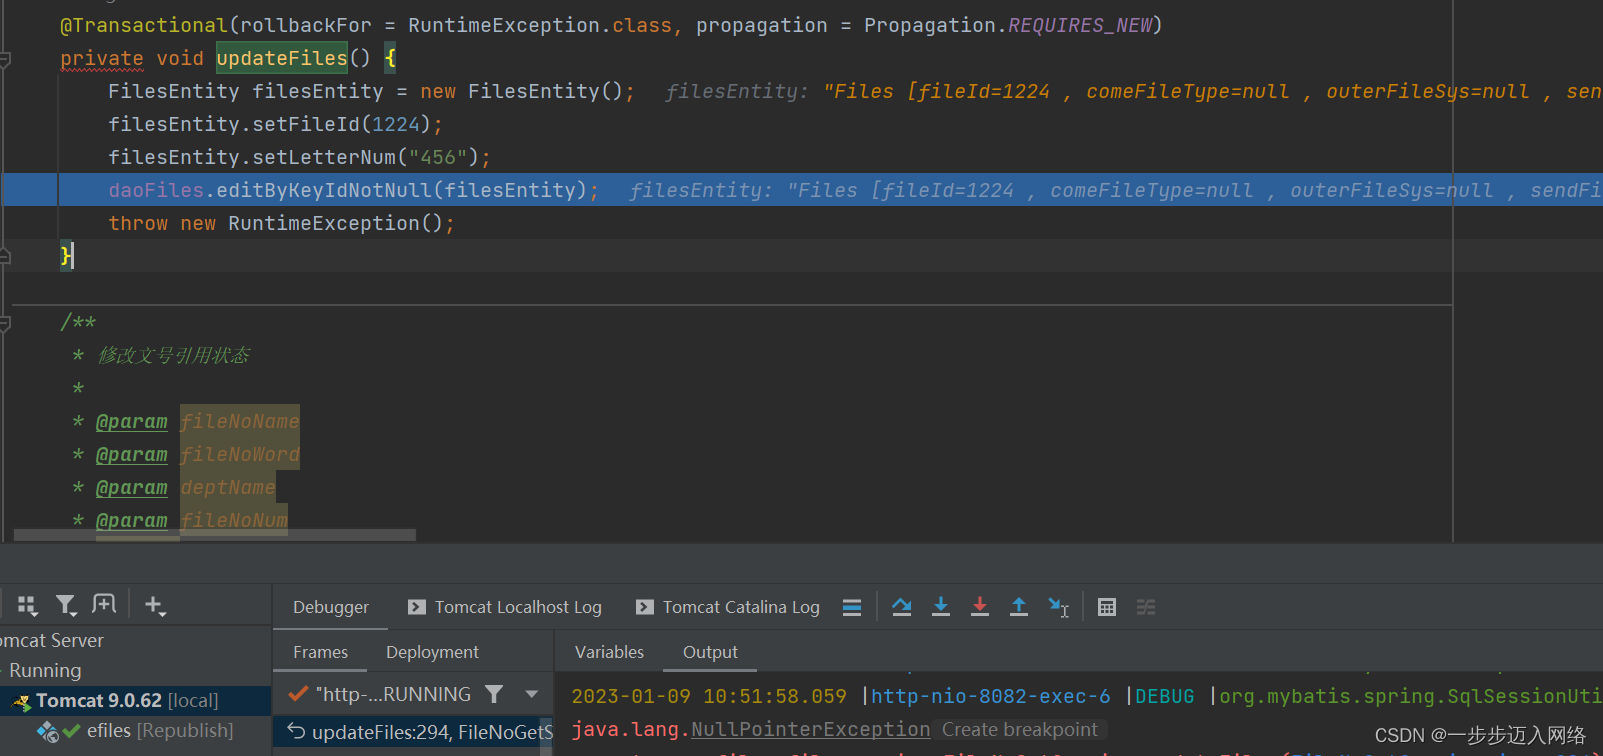Click the Step Over debugger icon
The image size is (1603, 756).
point(901,607)
